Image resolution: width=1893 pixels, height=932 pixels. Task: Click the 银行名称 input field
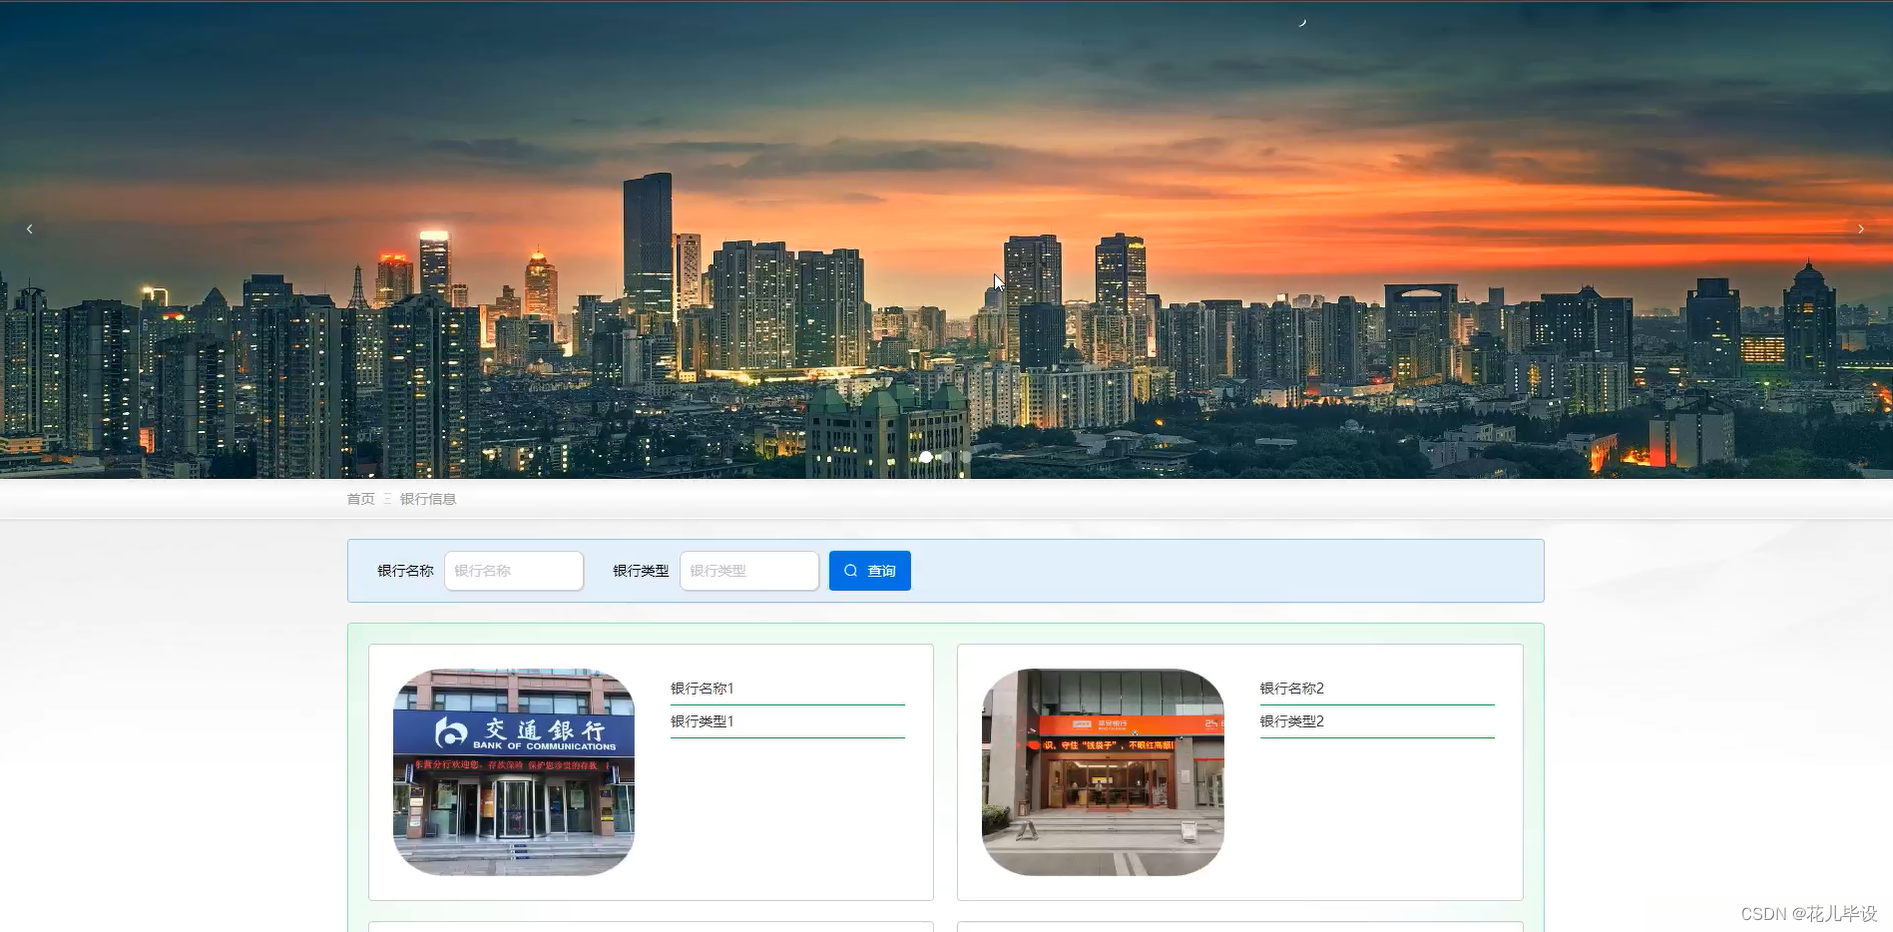click(513, 570)
